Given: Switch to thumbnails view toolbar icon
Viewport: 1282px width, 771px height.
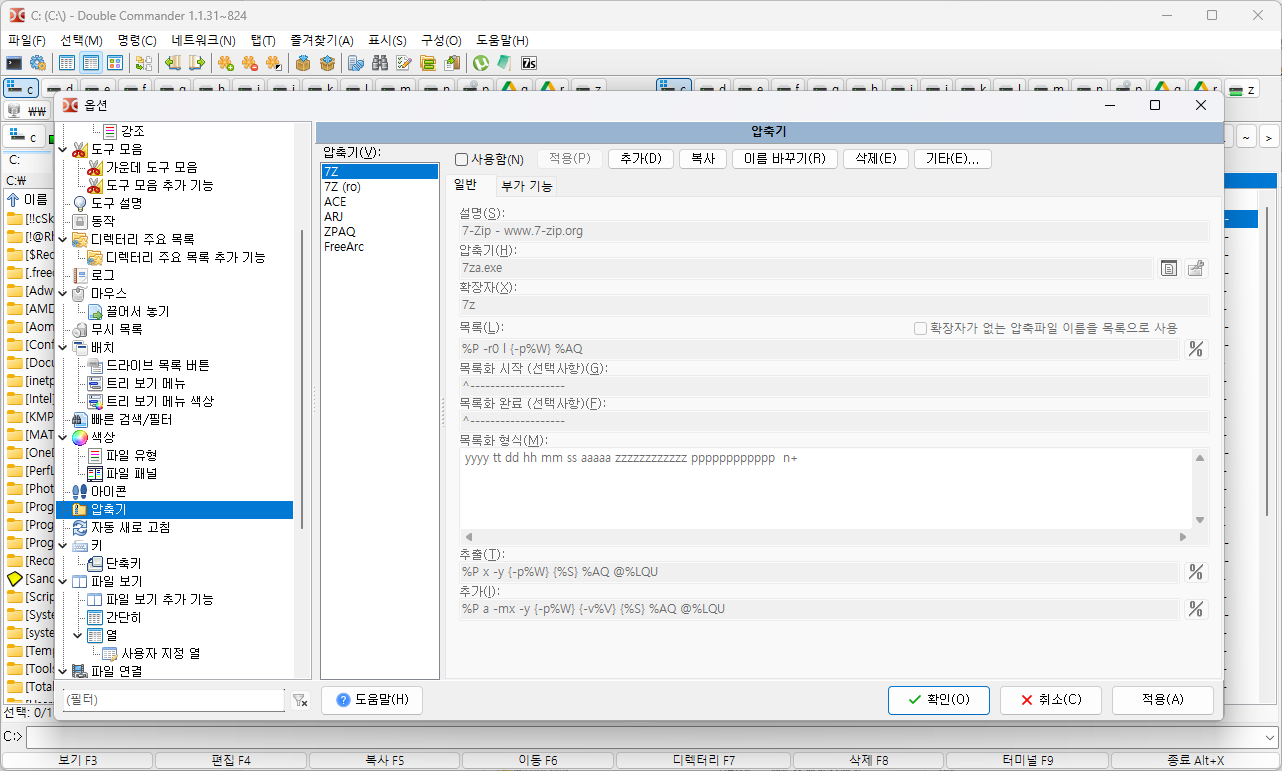Looking at the screenshot, I should tap(115, 63).
